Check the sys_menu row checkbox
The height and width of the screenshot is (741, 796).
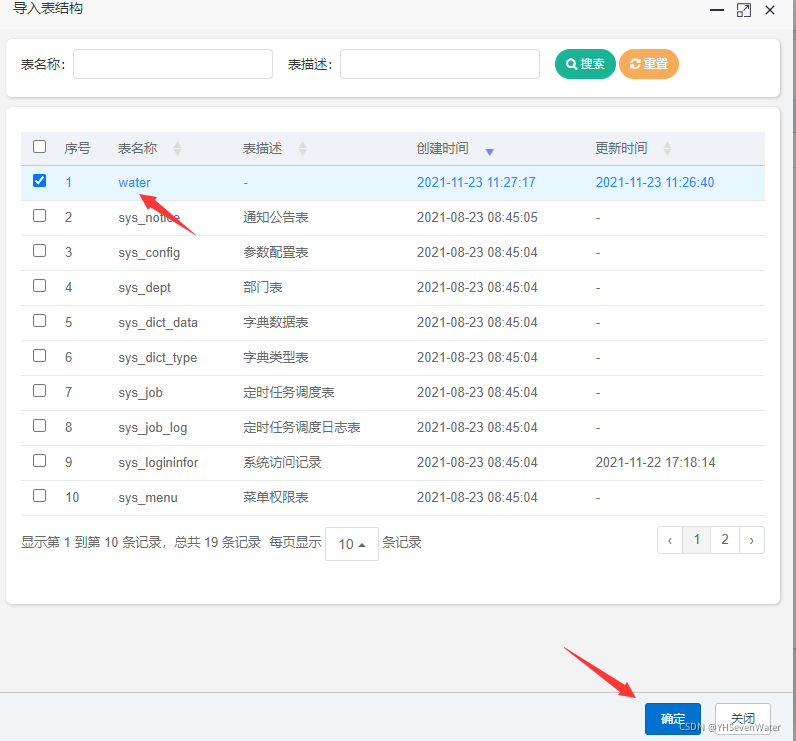40,496
